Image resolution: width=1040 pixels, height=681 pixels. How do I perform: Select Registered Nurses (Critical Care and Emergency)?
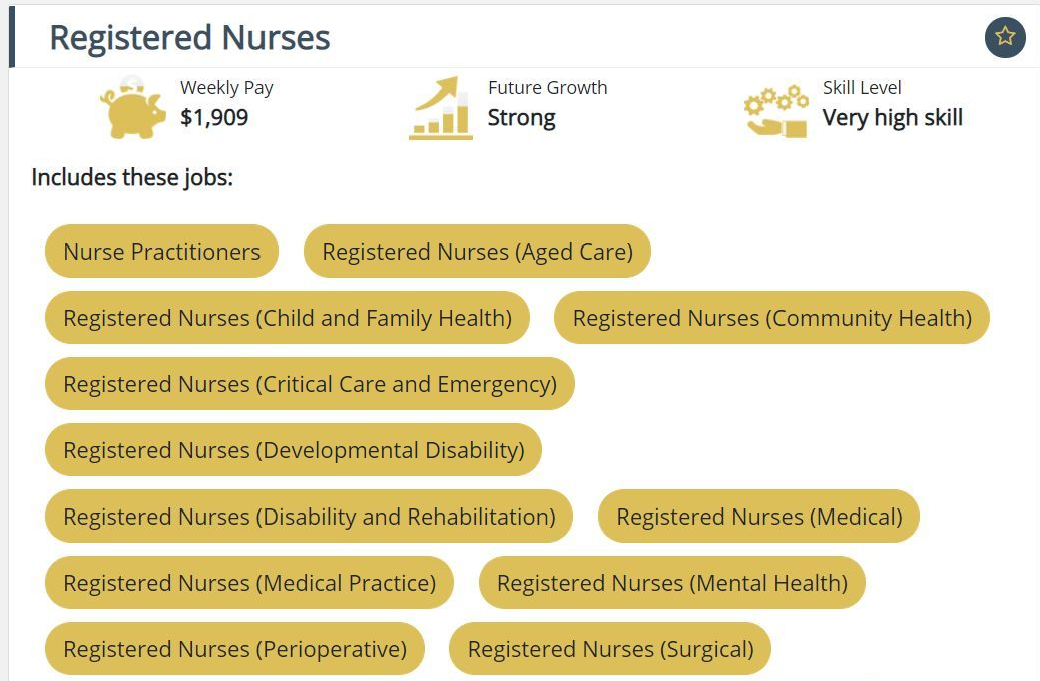pyautogui.click(x=310, y=384)
